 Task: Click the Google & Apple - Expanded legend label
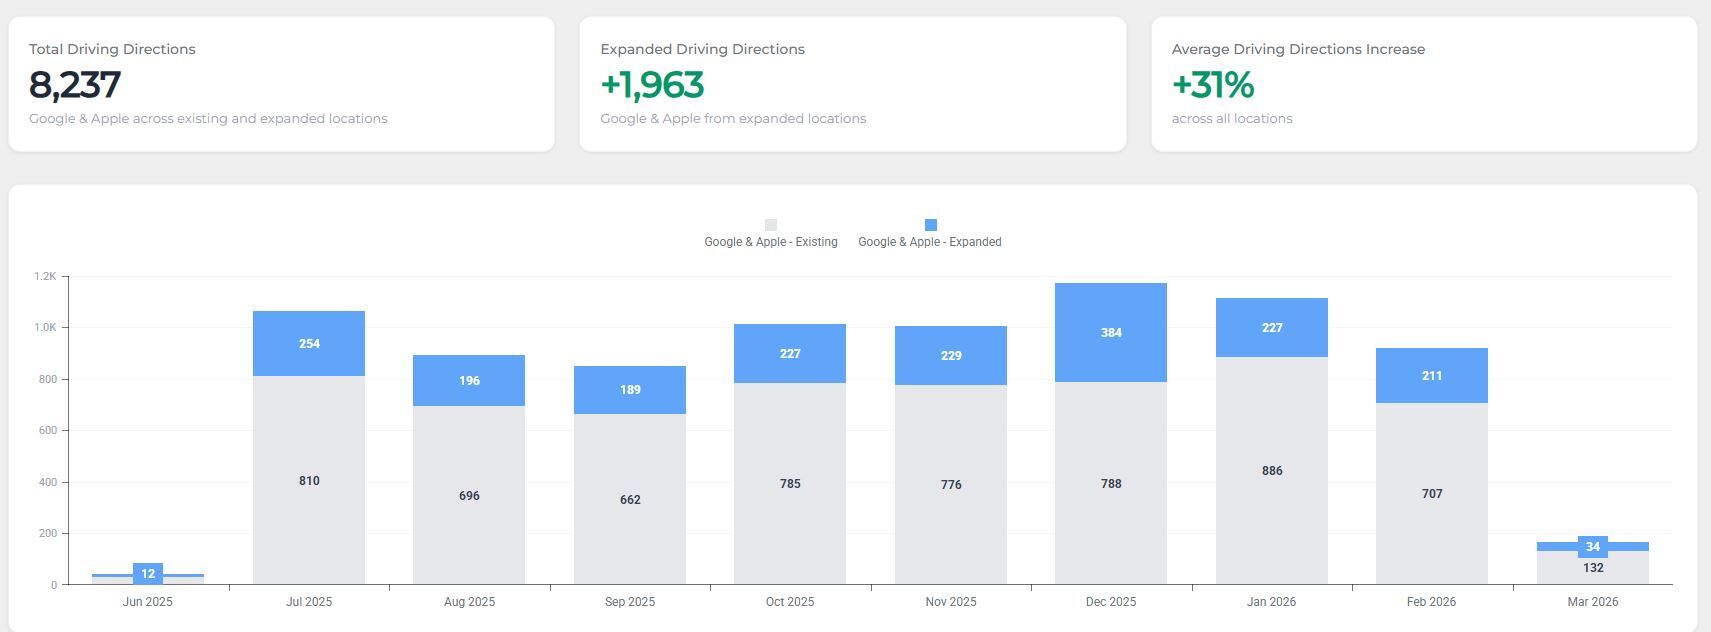click(x=929, y=242)
